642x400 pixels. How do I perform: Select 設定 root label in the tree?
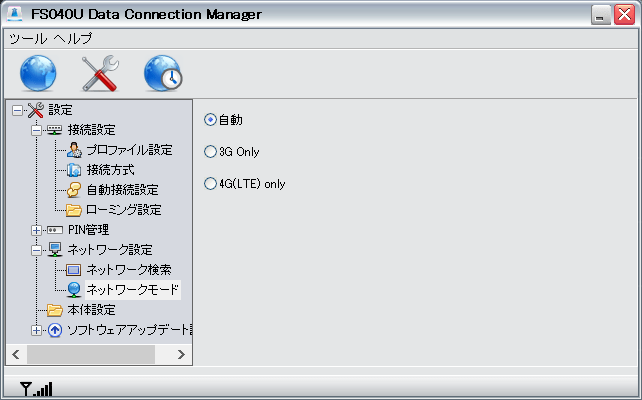pos(60,110)
